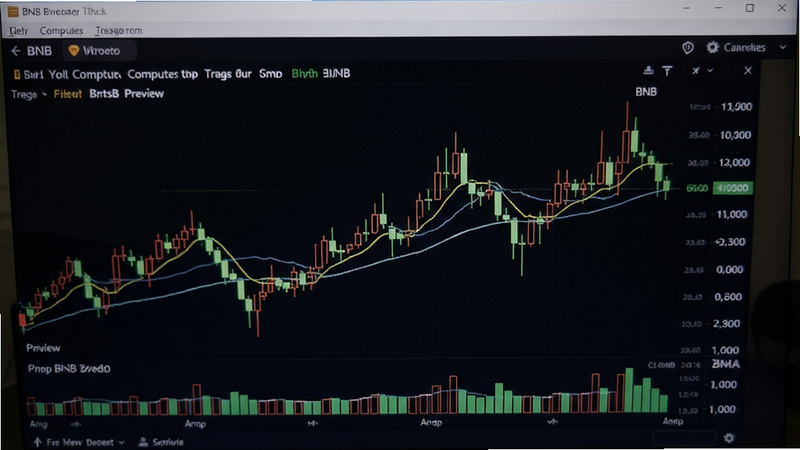This screenshot has width=800, height=450.
Task: Click Preview next to BntsB
Action: coord(144,94)
